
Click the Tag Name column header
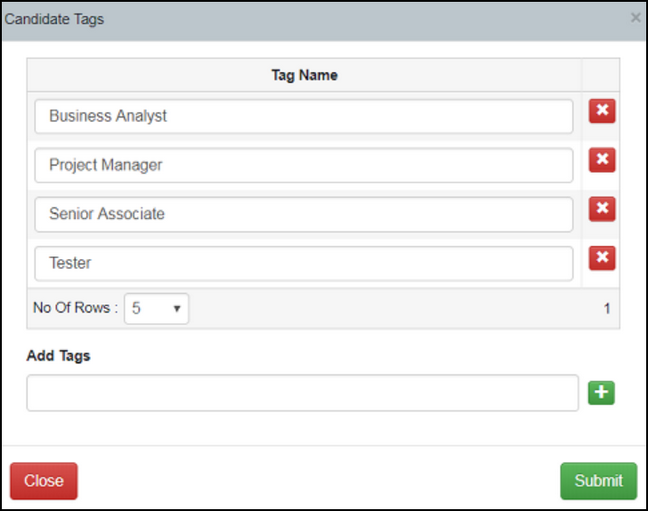[305, 75]
